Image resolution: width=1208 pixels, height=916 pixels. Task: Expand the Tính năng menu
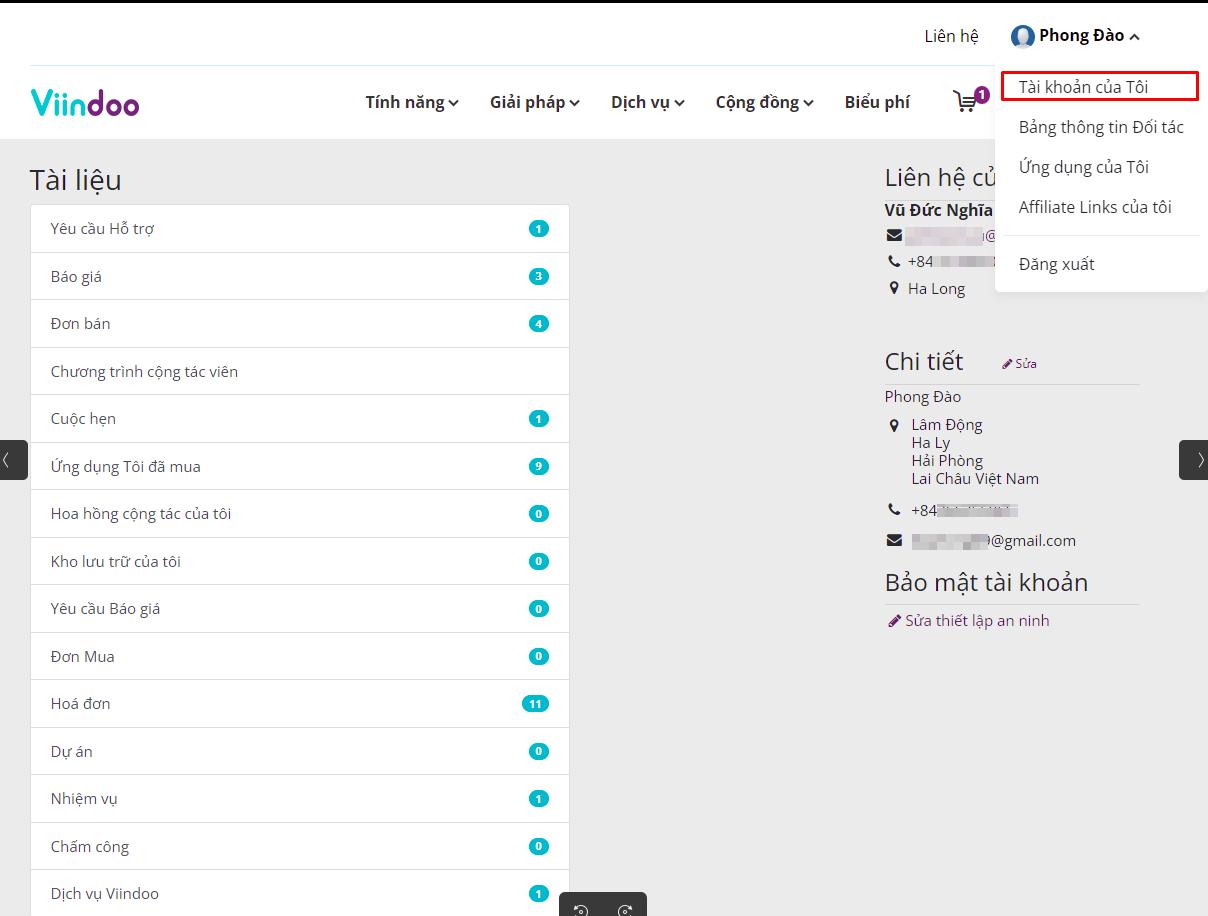[412, 102]
